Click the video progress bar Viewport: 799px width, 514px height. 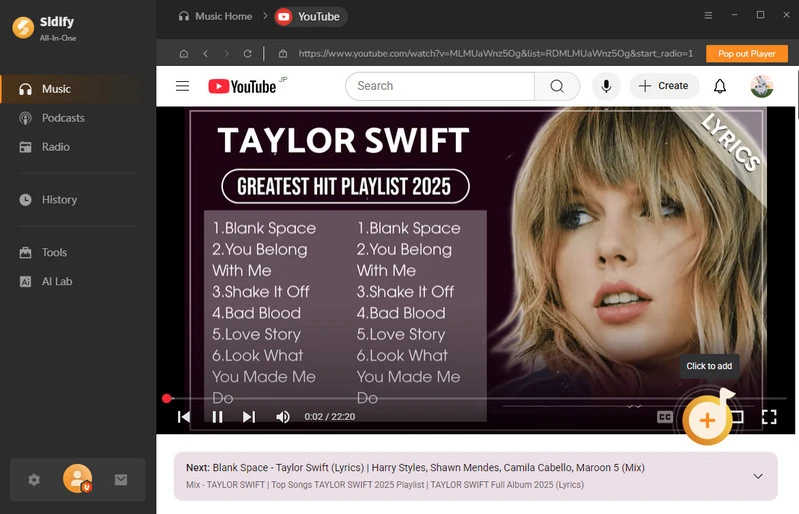point(475,398)
